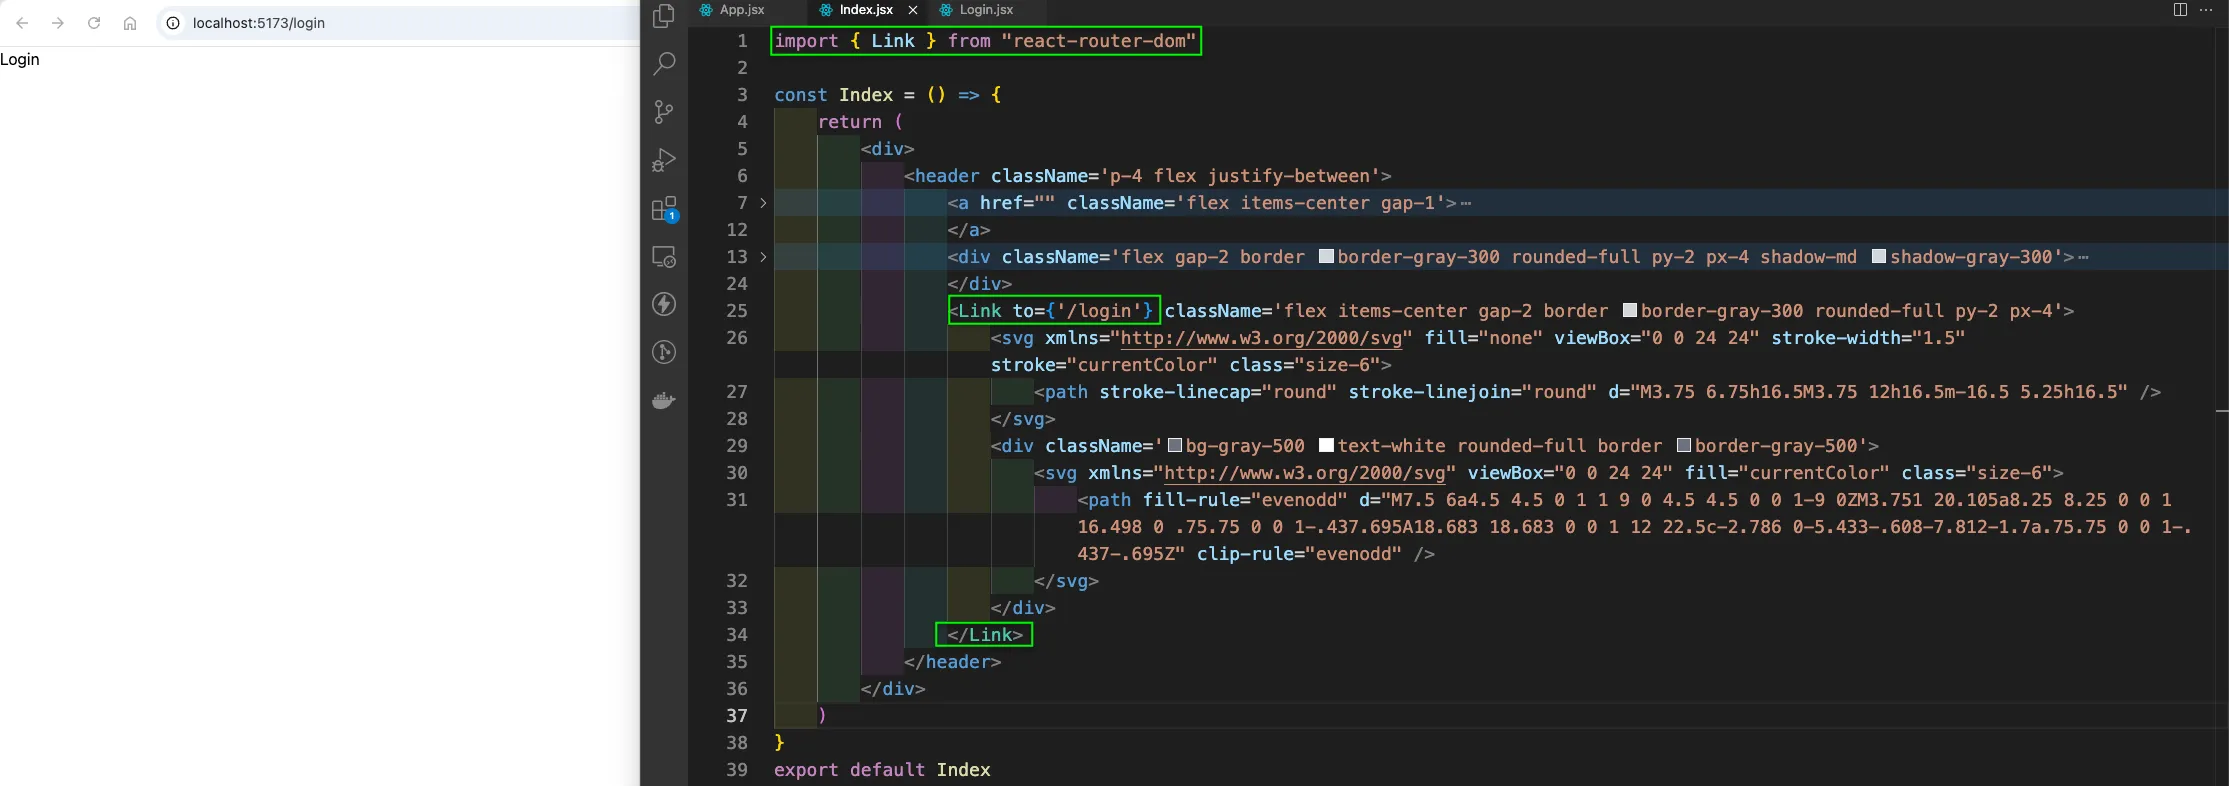Open the Docker whale view
This screenshot has width=2229, height=786.
tap(664, 401)
